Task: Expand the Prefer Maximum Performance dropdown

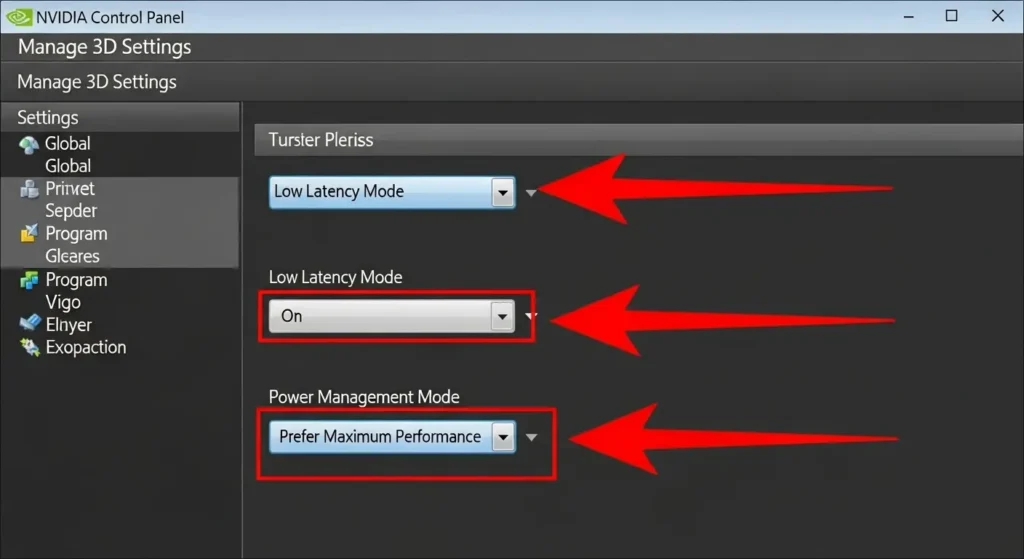Action: [502, 437]
